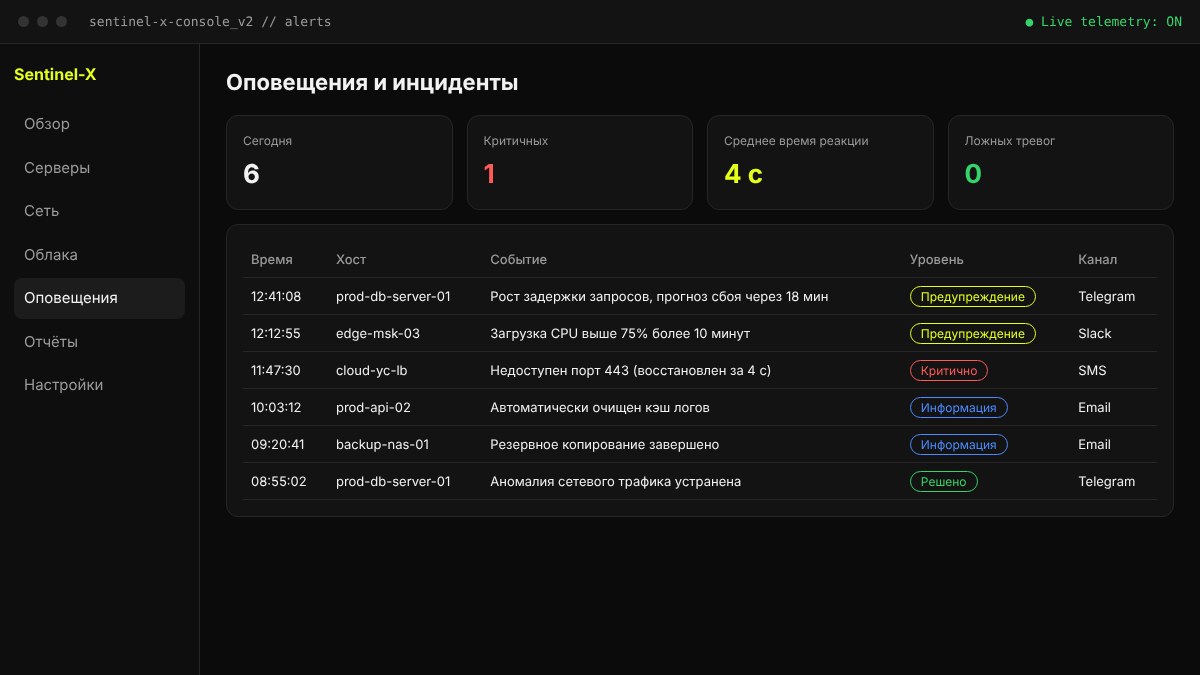Click the timestamp 12:41:08
Viewport: 1200px width, 675px height.
click(x=276, y=297)
